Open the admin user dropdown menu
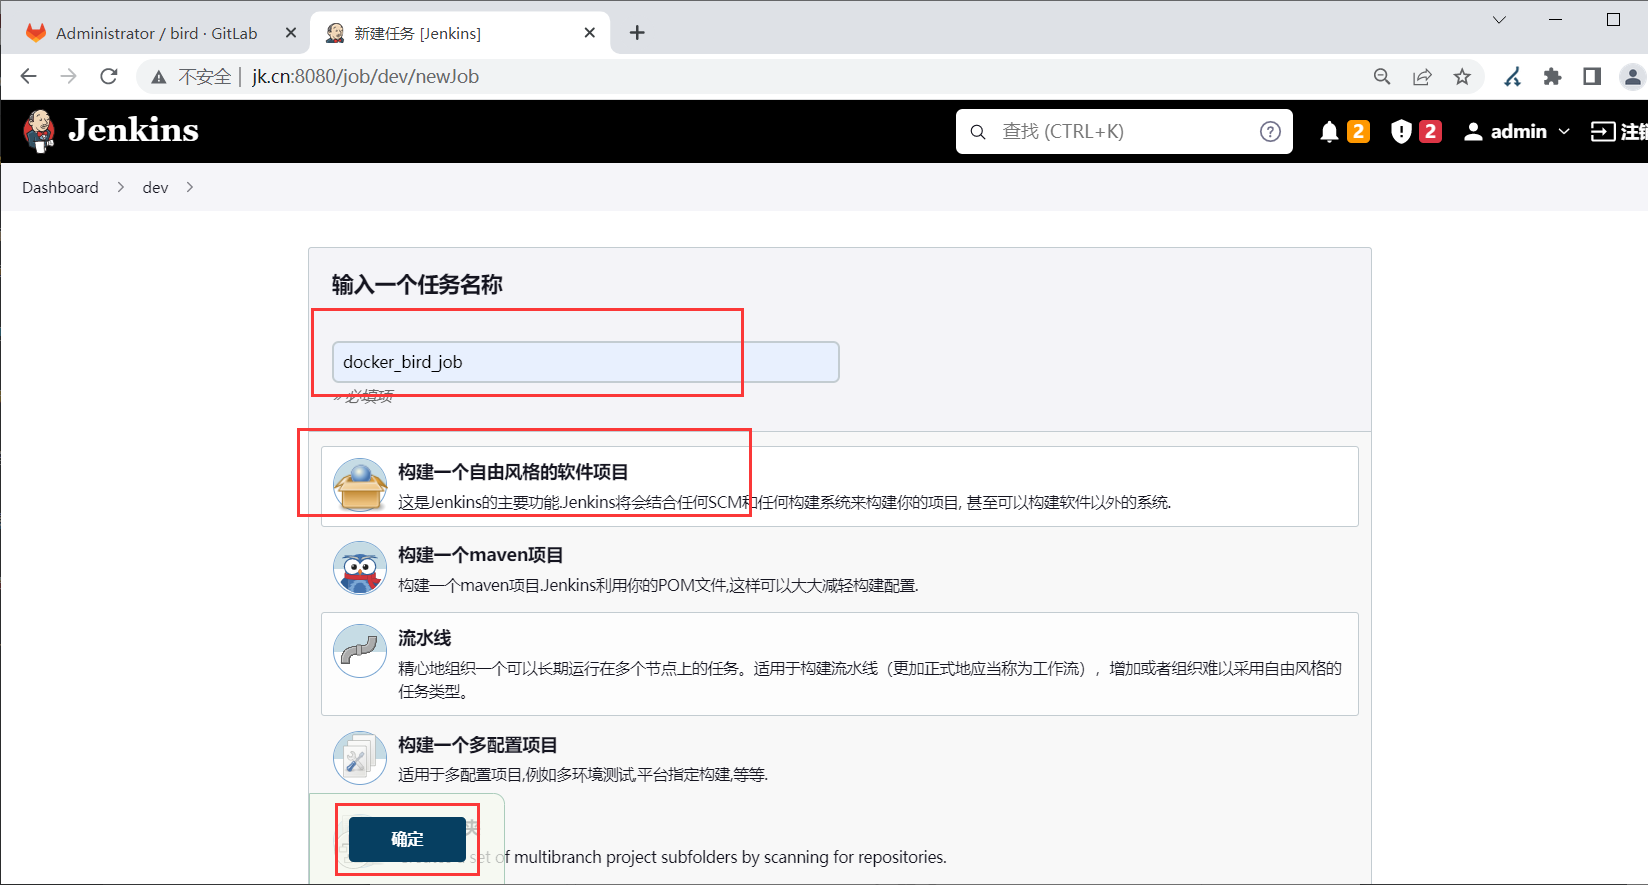The image size is (1648, 885). 1517,132
